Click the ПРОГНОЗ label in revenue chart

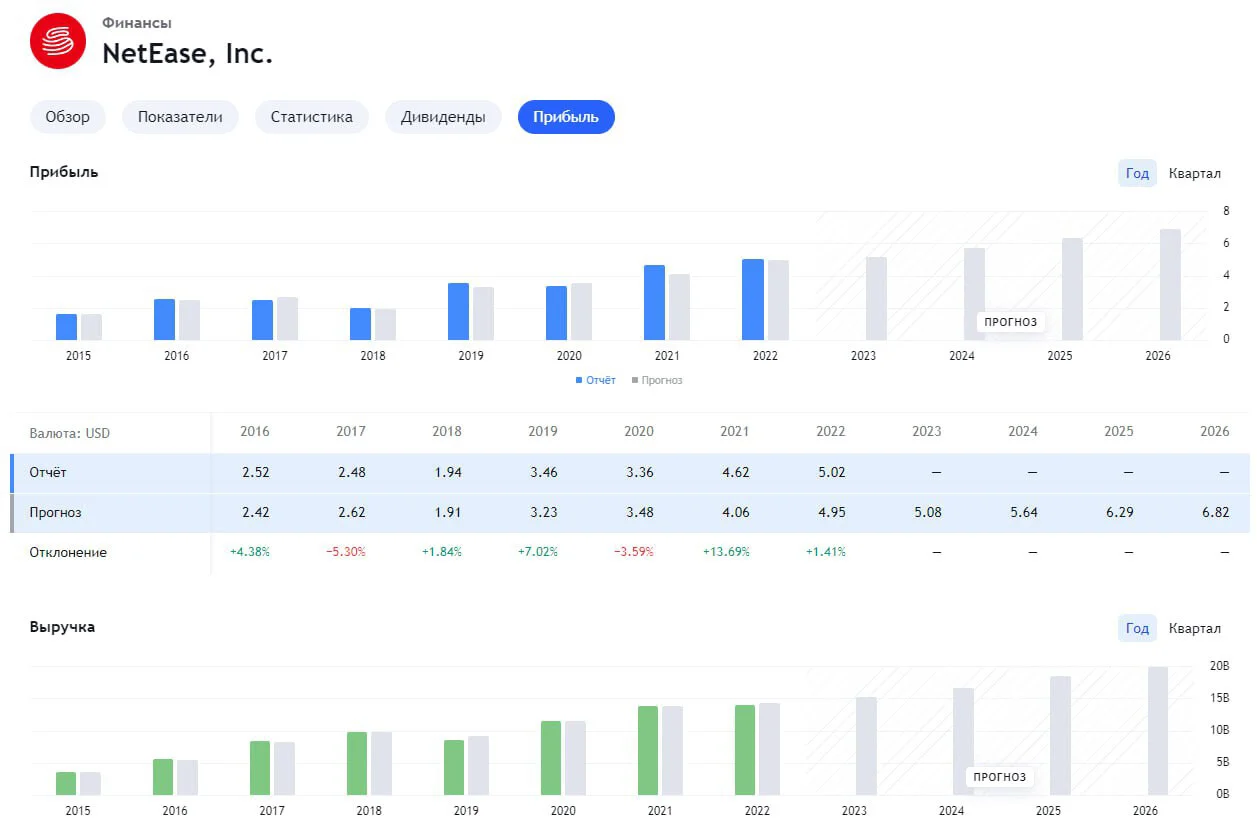click(x=1000, y=777)
